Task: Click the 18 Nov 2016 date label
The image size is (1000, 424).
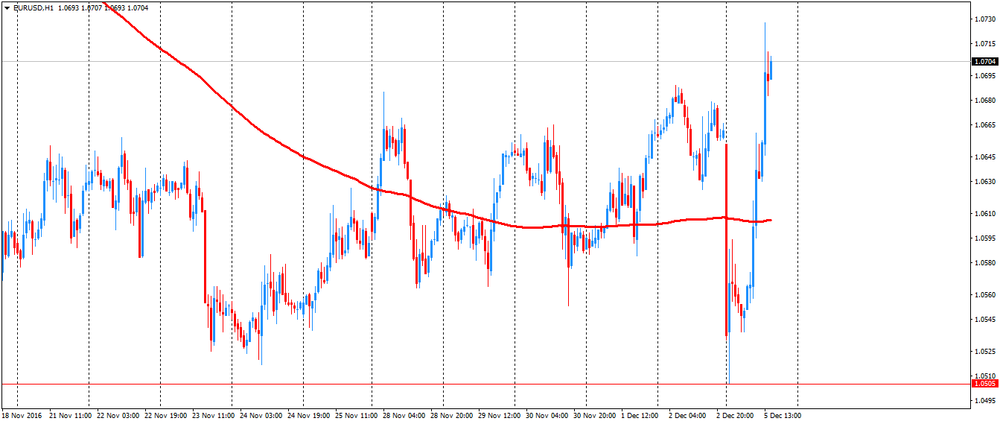Action: (24, 415)
